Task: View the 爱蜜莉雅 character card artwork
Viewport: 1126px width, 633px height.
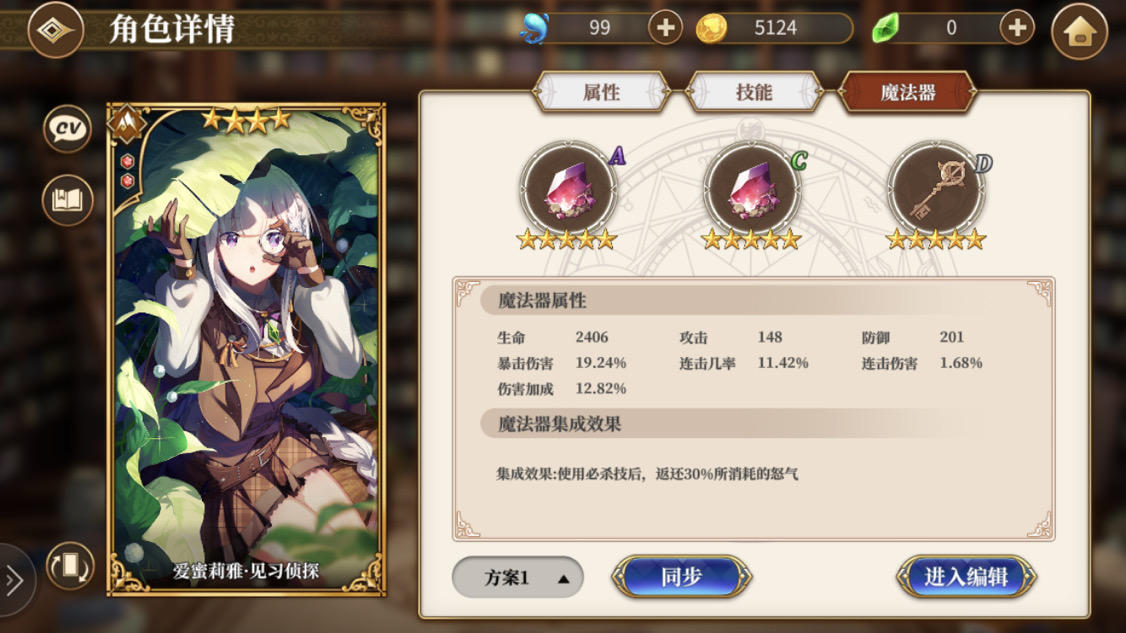Action: point(246,349)
